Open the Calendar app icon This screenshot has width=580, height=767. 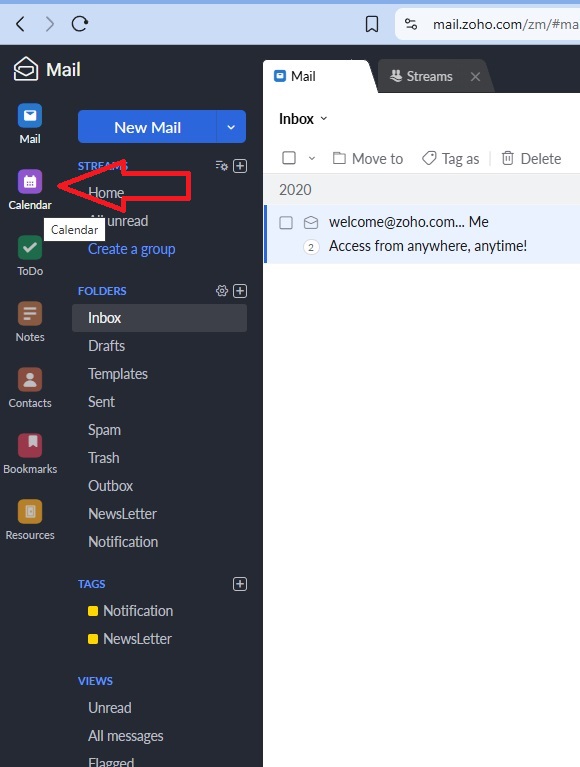pyautogui.click(x=30, y=182)
